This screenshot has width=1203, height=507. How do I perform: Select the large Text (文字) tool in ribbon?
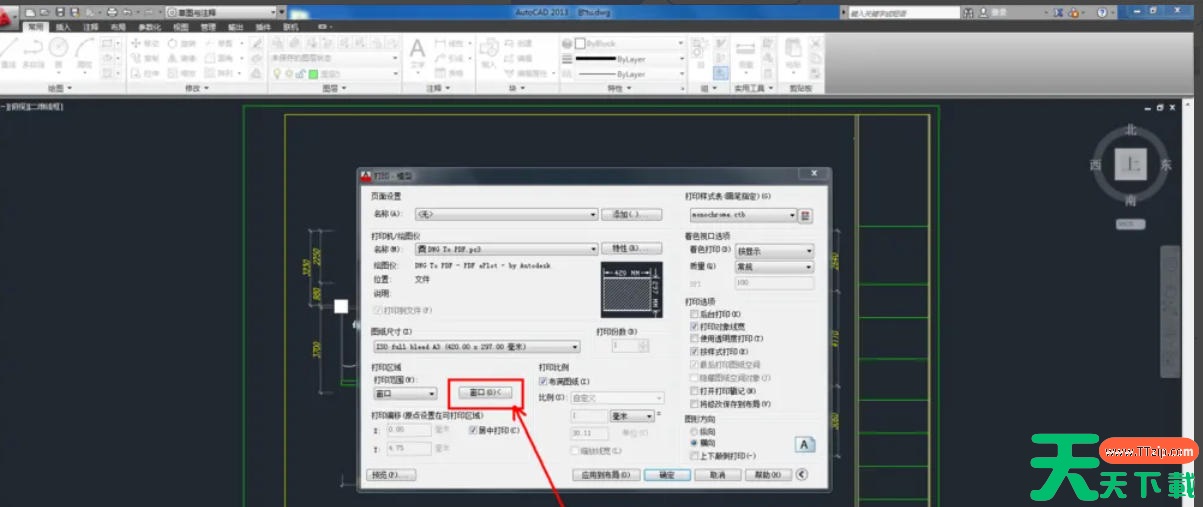coord(417,56)
